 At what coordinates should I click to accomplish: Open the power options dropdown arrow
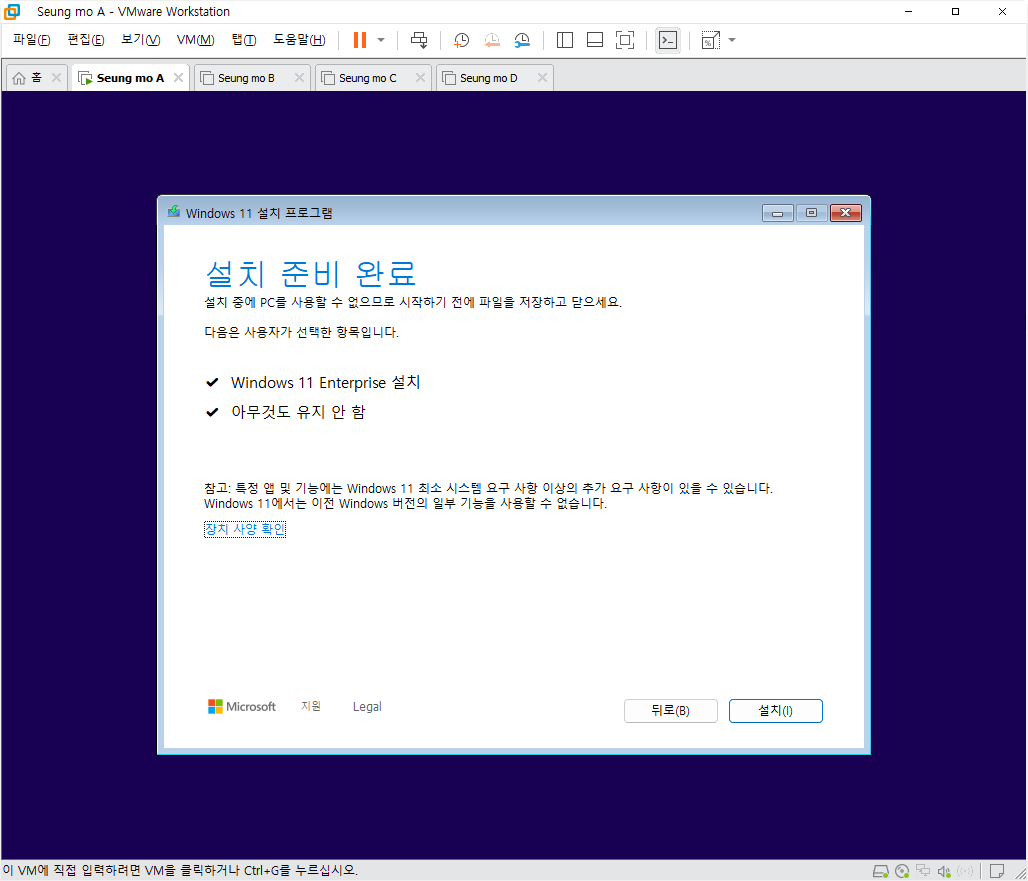pos(381,40)
